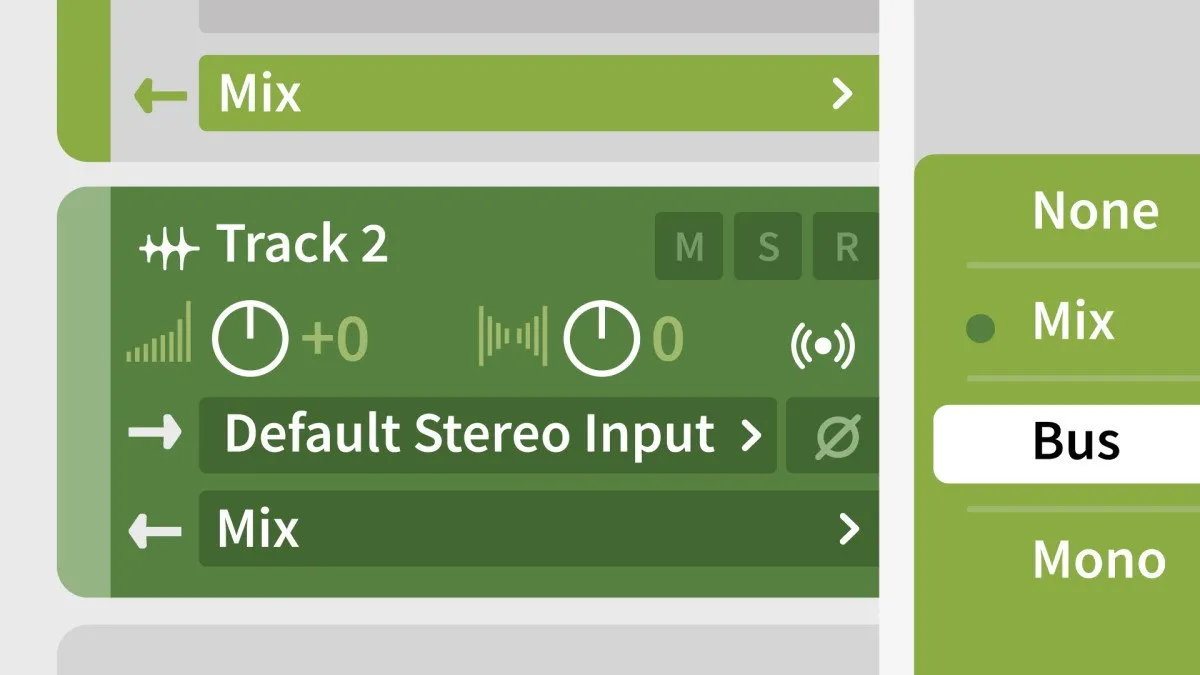Select Mono in the output menu
This screenshot has width=1200, height=675.
(x=1098, y=560)
